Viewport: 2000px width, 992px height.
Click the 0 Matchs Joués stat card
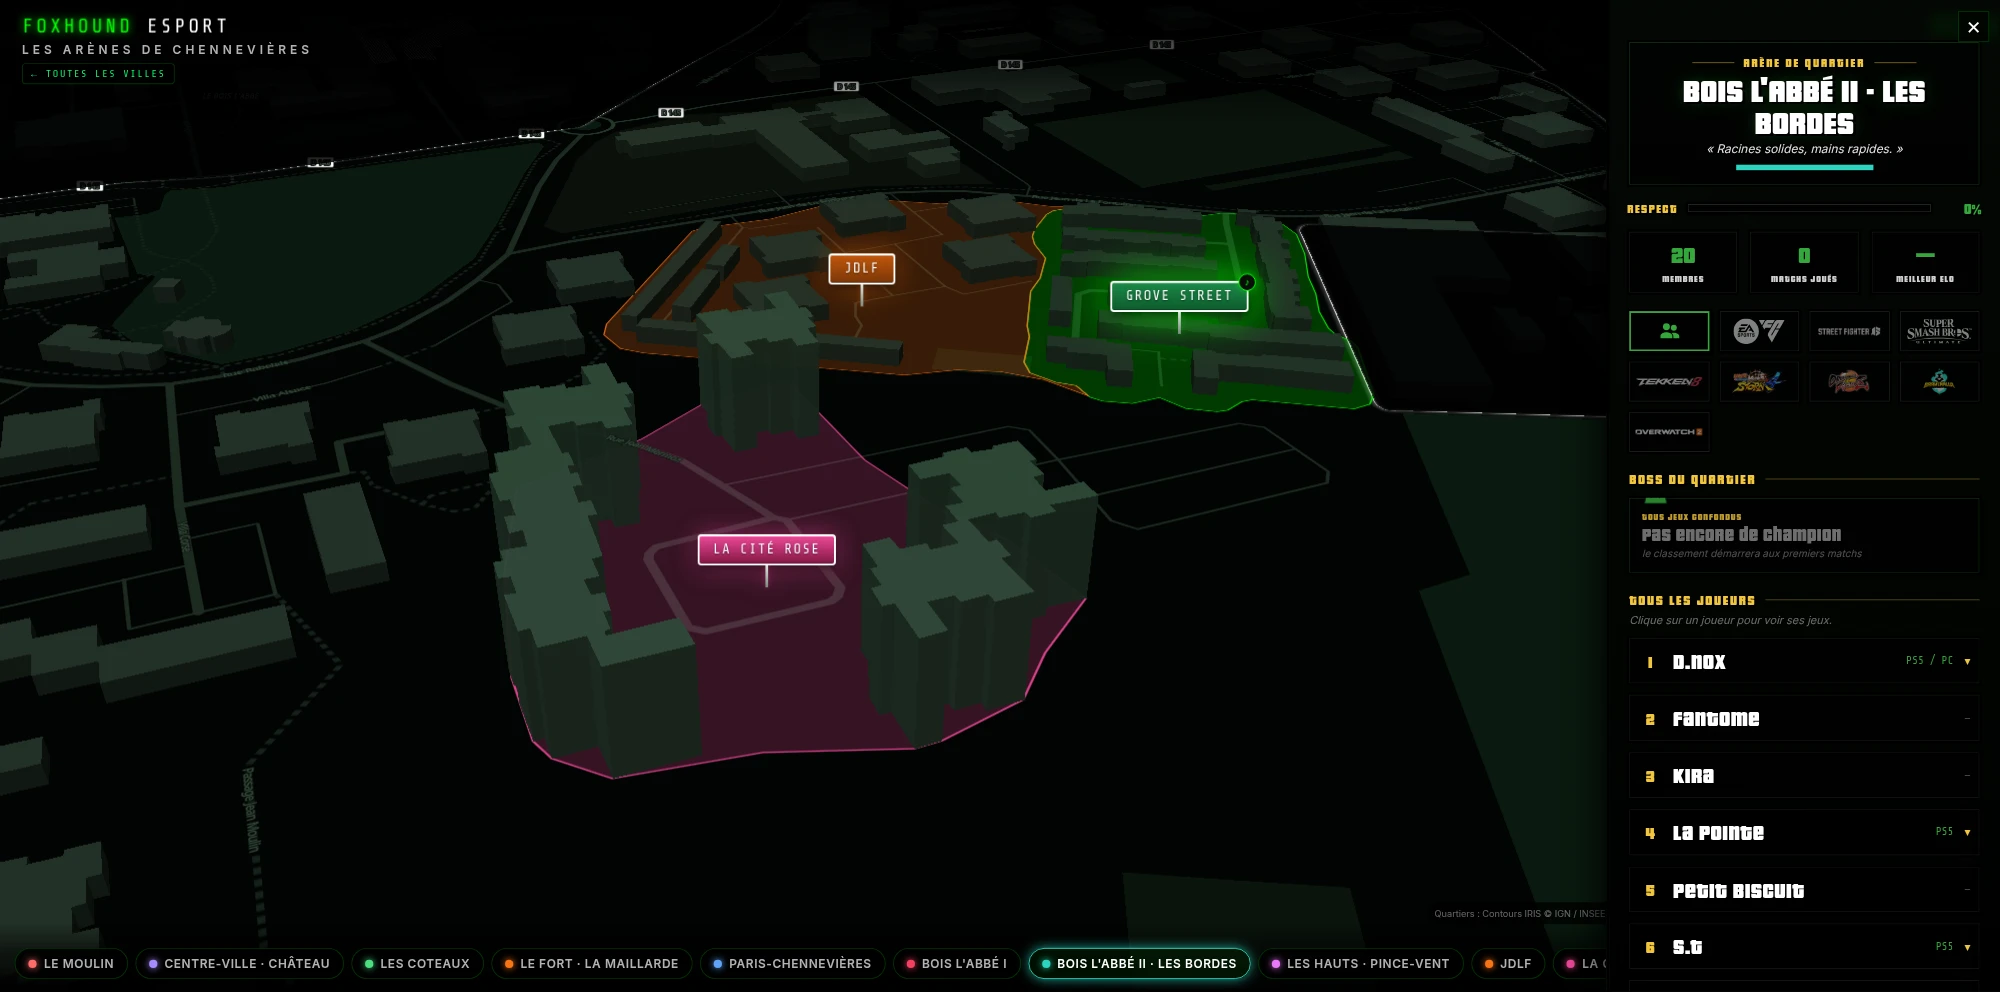1804,263
